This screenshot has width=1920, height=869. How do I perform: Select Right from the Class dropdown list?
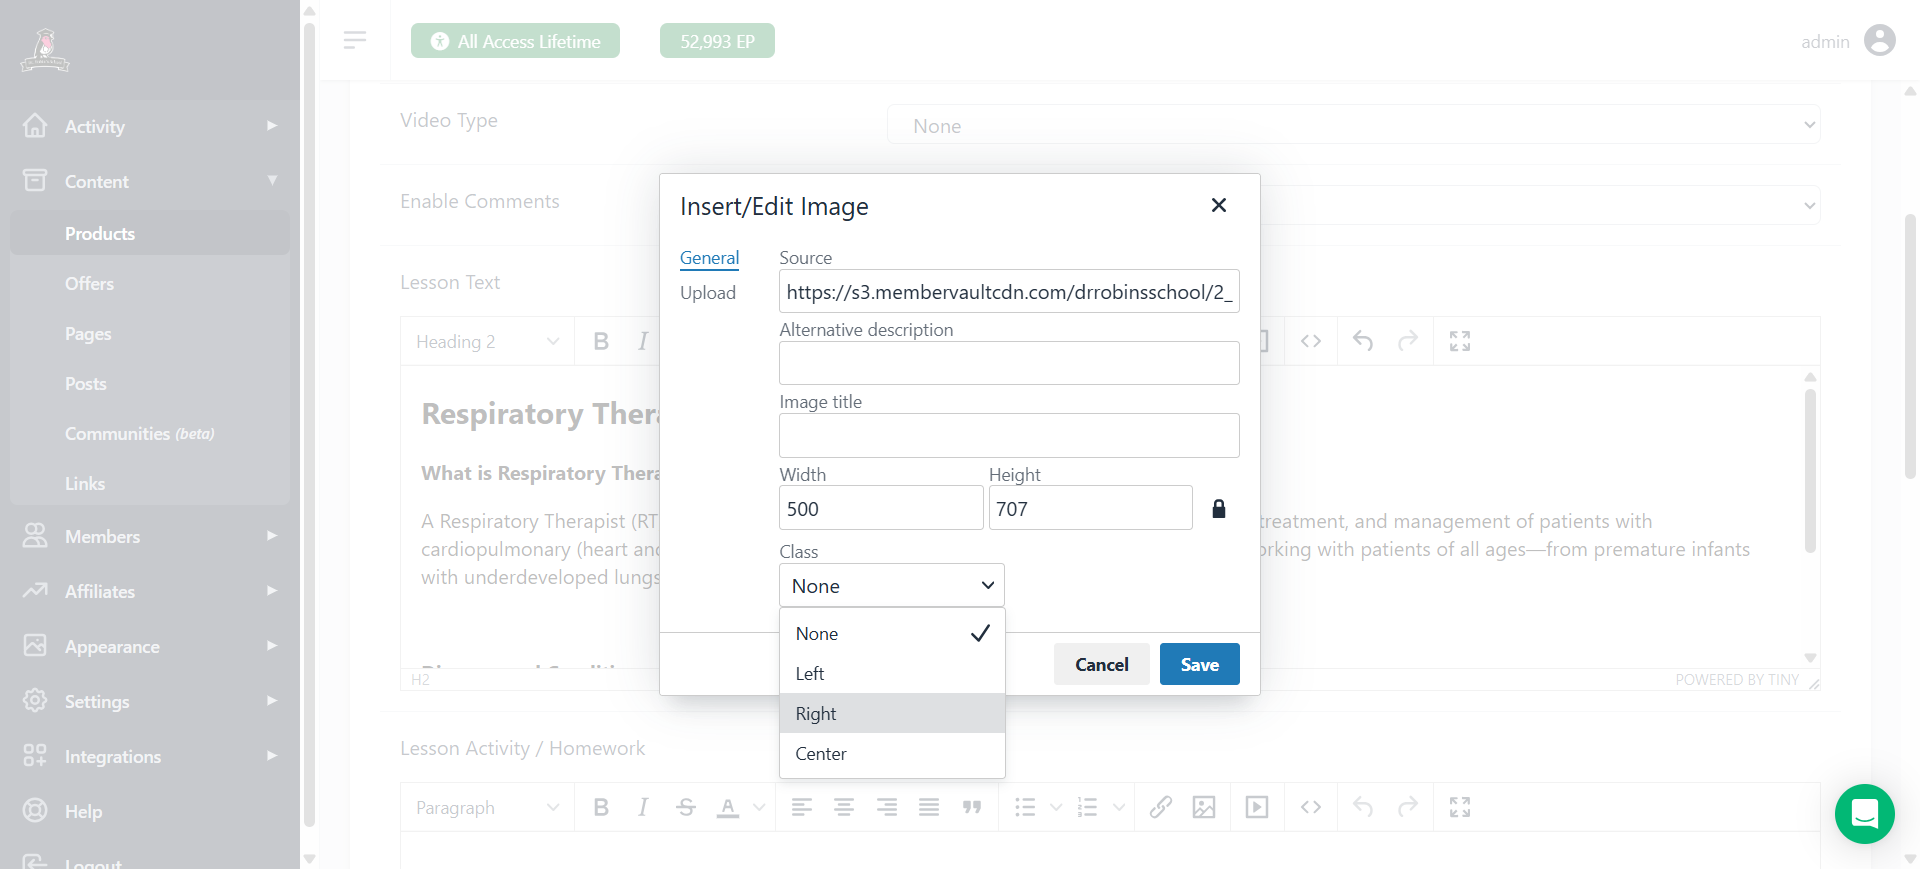891,714
